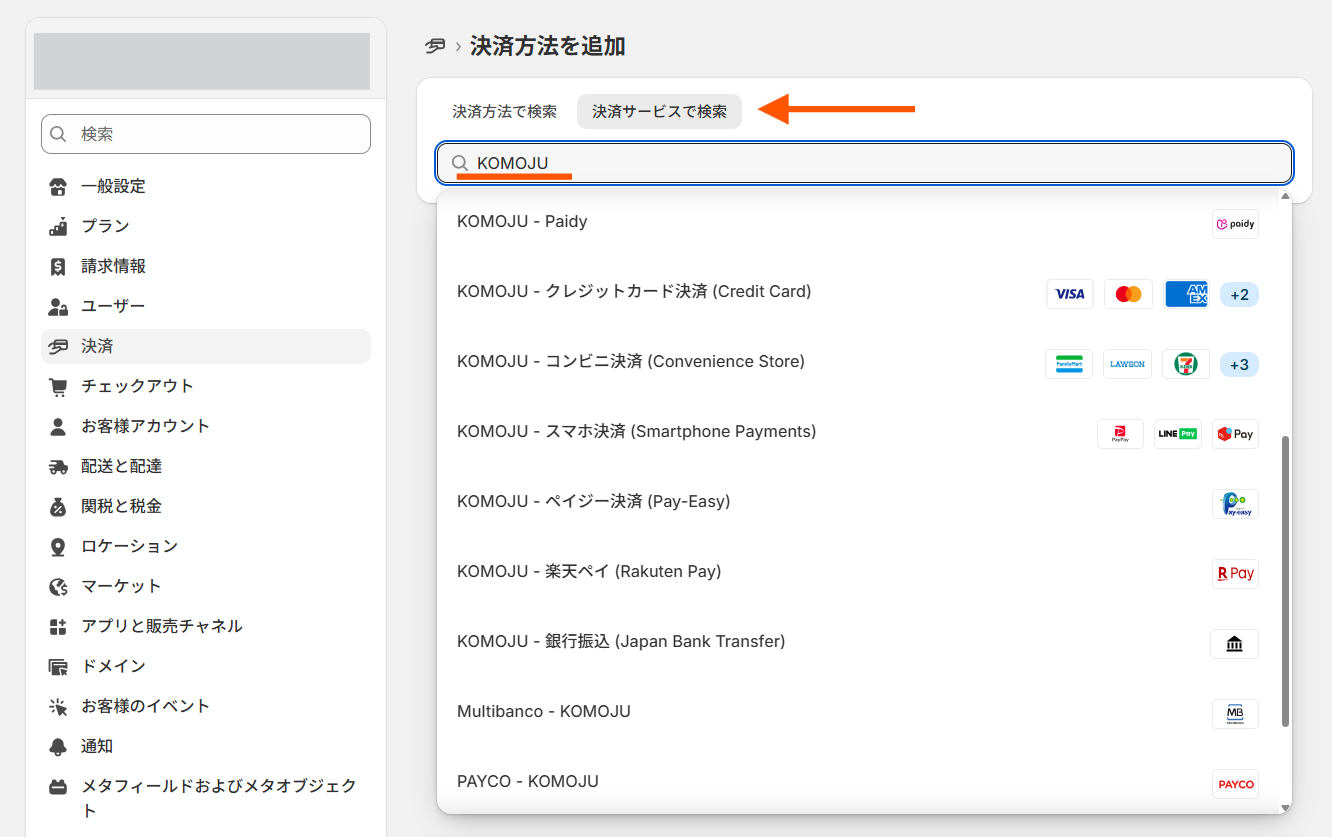Click the FamilyMart logo
Image resolution: width=1332 pixels, height=837 pixels.
tap(1069, 364)
